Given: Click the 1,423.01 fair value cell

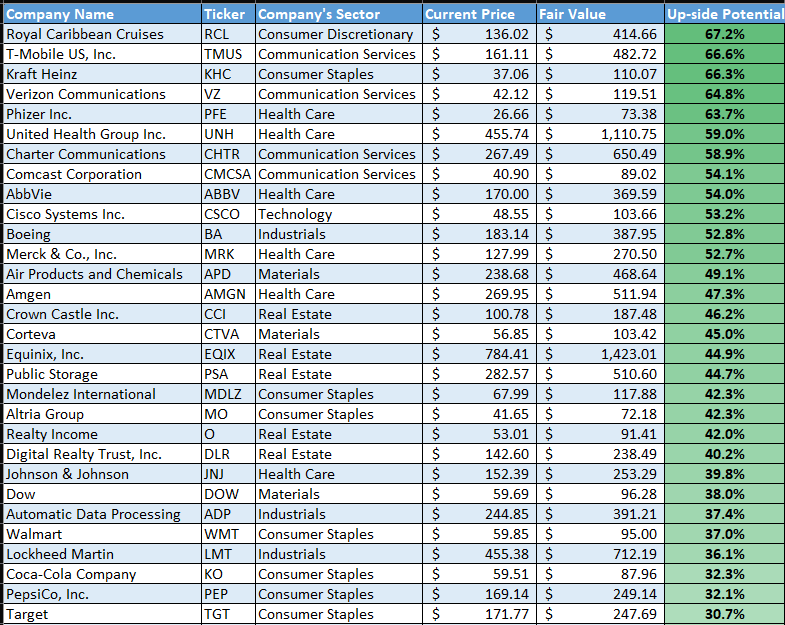Looking at the screenshot, I should pos(600,354).
